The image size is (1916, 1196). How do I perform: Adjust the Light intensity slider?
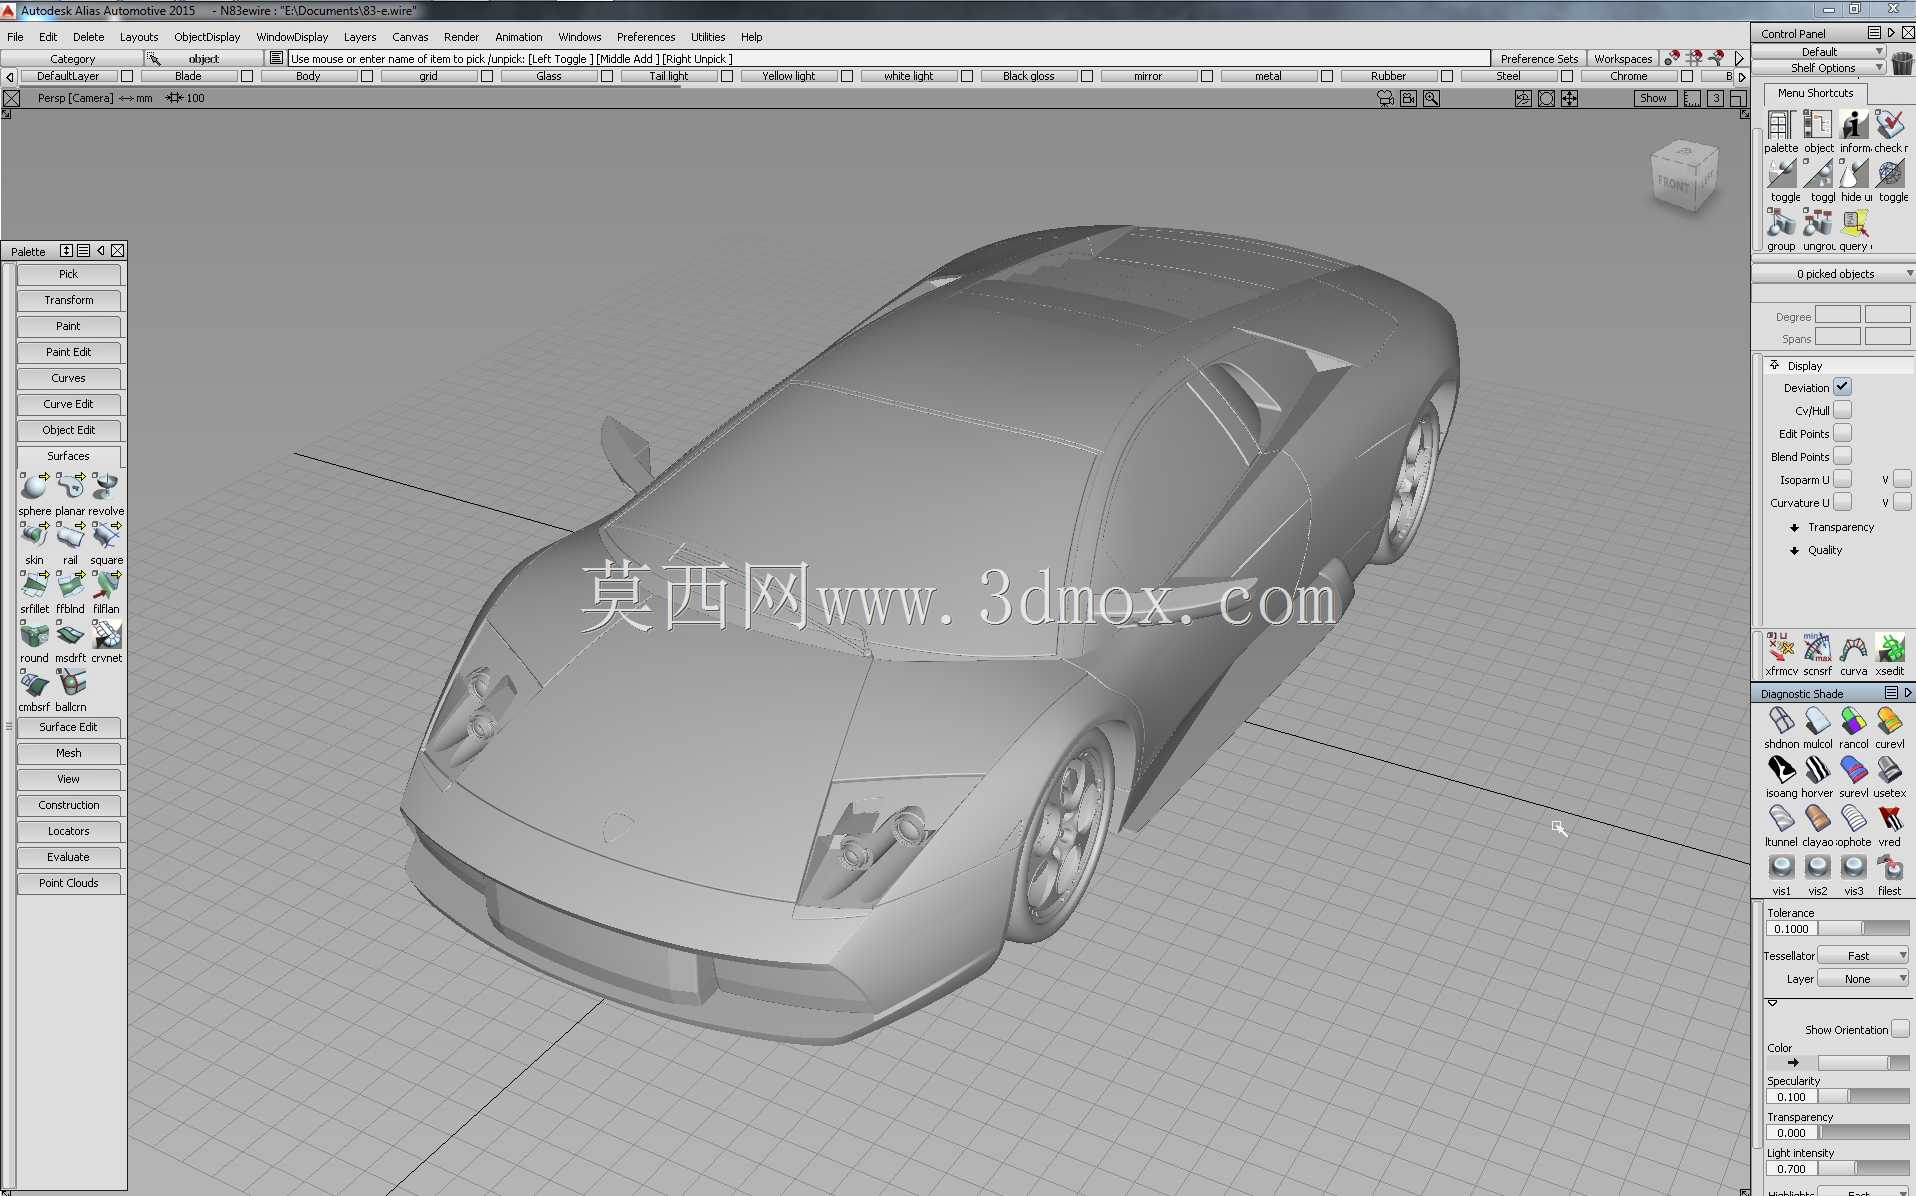coord(1863,1168)
